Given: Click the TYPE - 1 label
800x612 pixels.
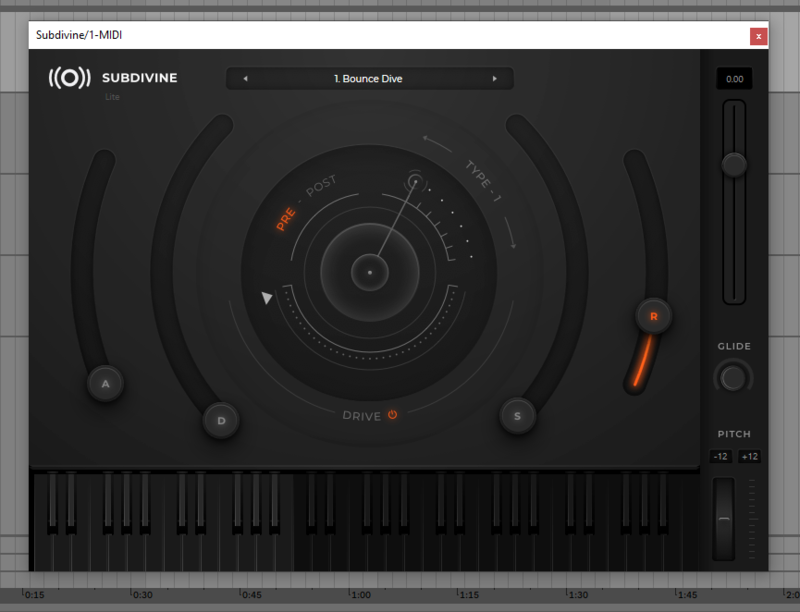Looking at the screenshot, I should (x=483, y=181).
